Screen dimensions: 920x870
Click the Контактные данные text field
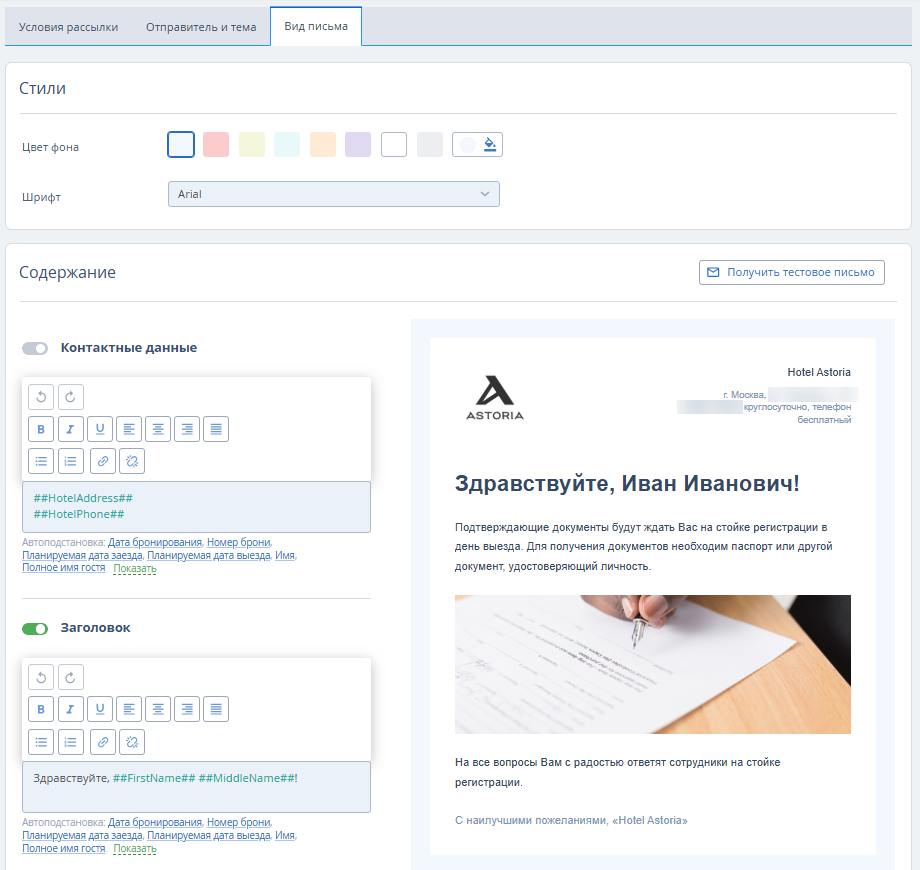point(196,507)
